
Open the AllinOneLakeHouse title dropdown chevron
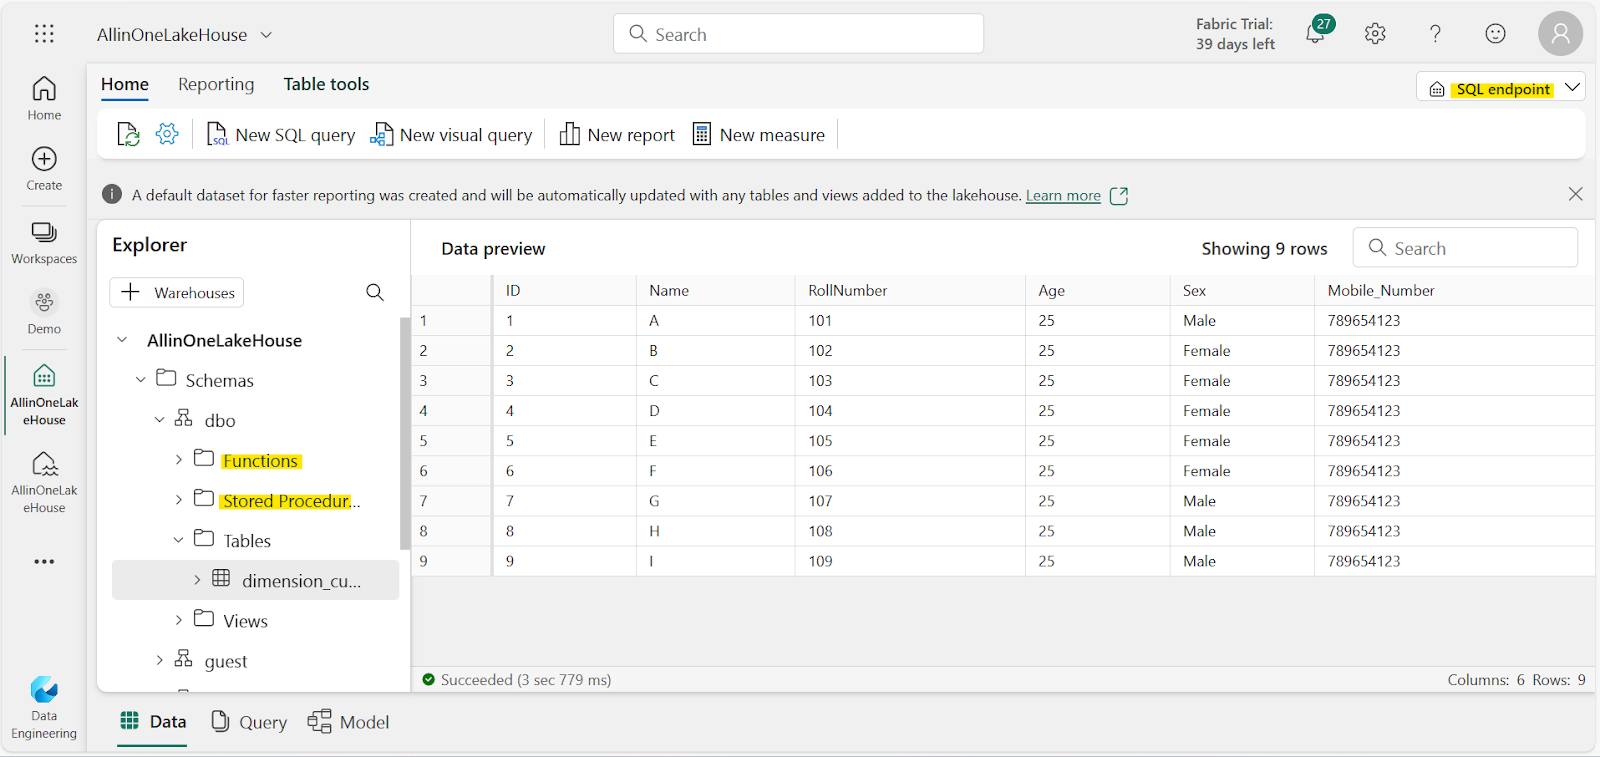(x=266, y=34)
